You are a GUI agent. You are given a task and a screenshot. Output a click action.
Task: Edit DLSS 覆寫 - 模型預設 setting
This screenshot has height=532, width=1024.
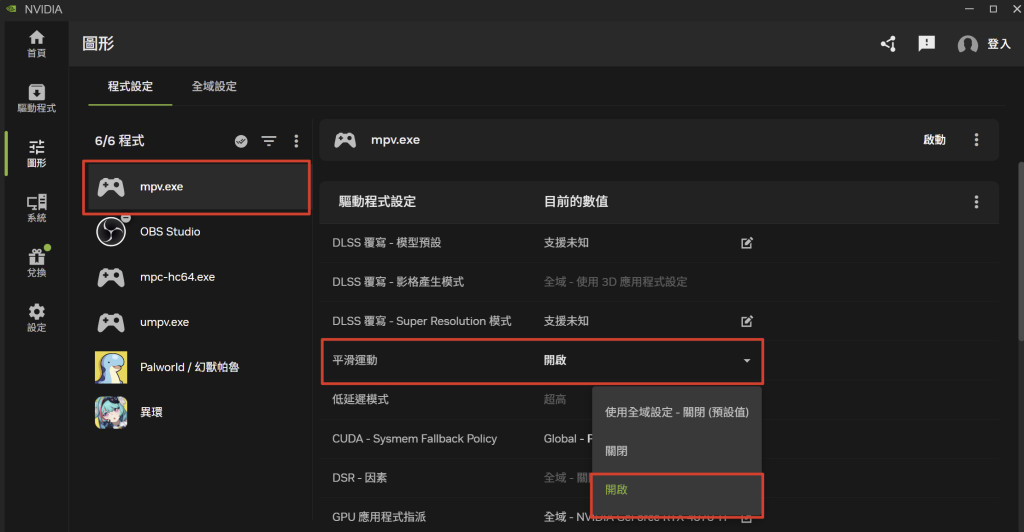(x=746, y=243)
